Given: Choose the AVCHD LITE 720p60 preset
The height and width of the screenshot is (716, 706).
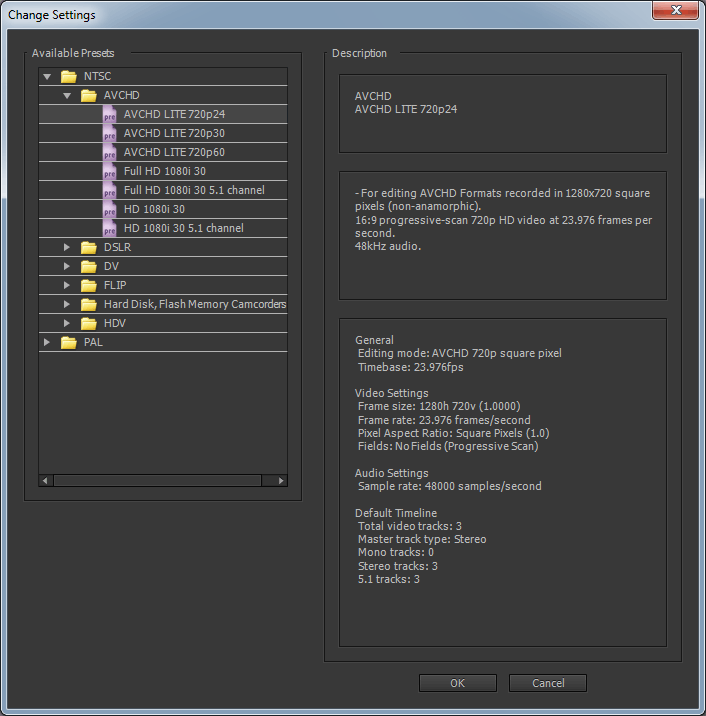Looking at the screenshot, I should [163, 152].
